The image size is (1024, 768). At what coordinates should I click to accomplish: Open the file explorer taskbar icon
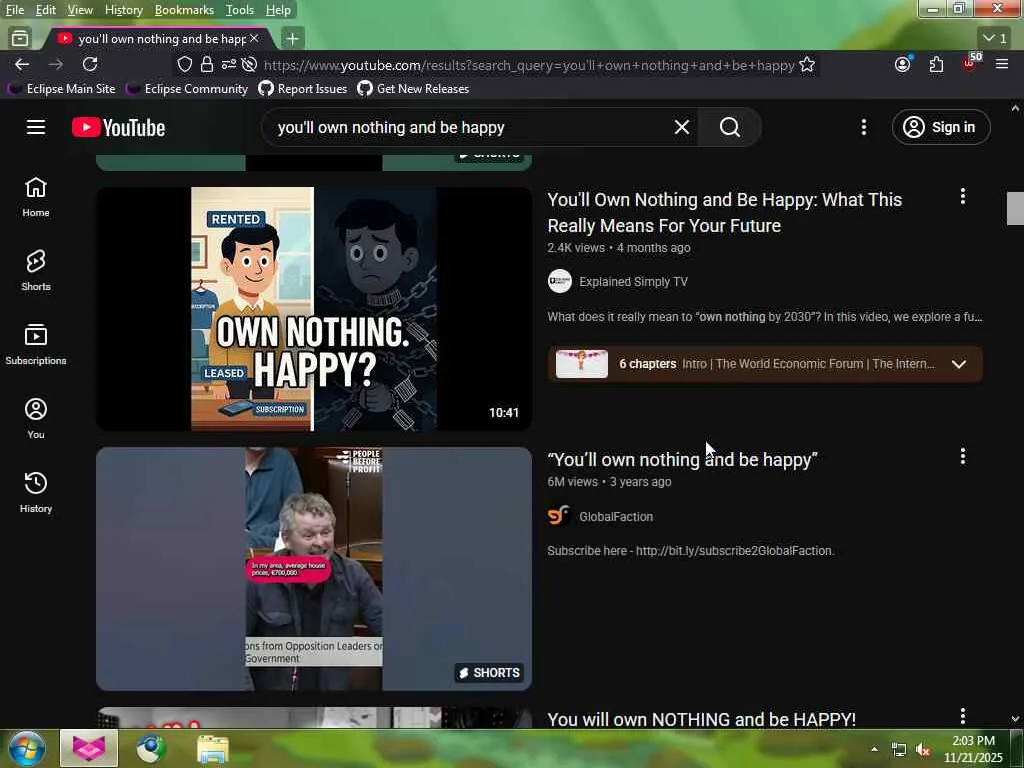(213, 748)
